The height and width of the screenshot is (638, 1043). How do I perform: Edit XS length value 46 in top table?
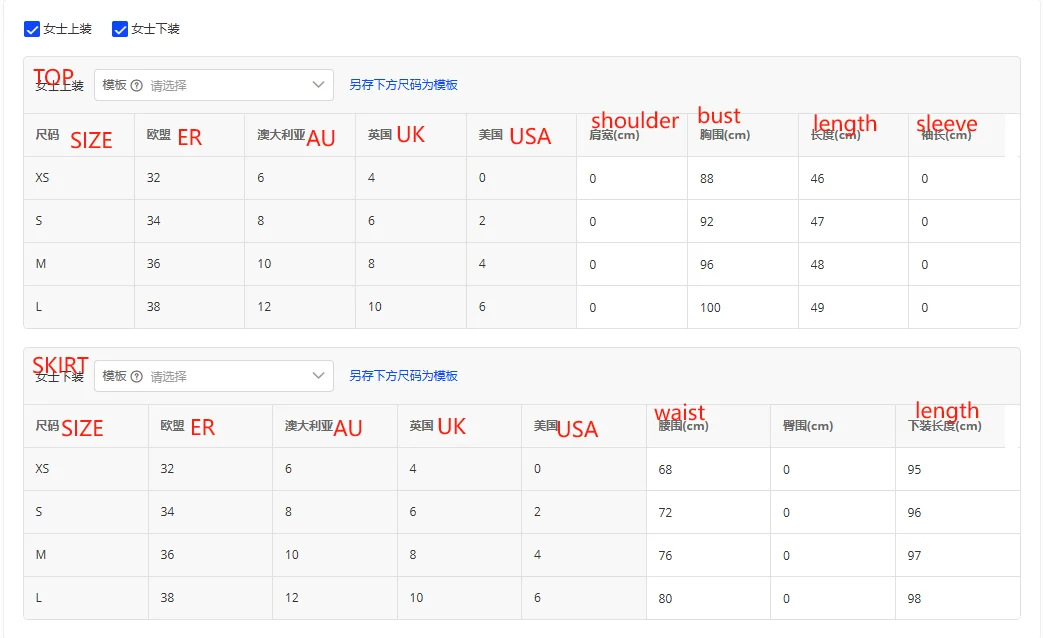click(852, 178)
